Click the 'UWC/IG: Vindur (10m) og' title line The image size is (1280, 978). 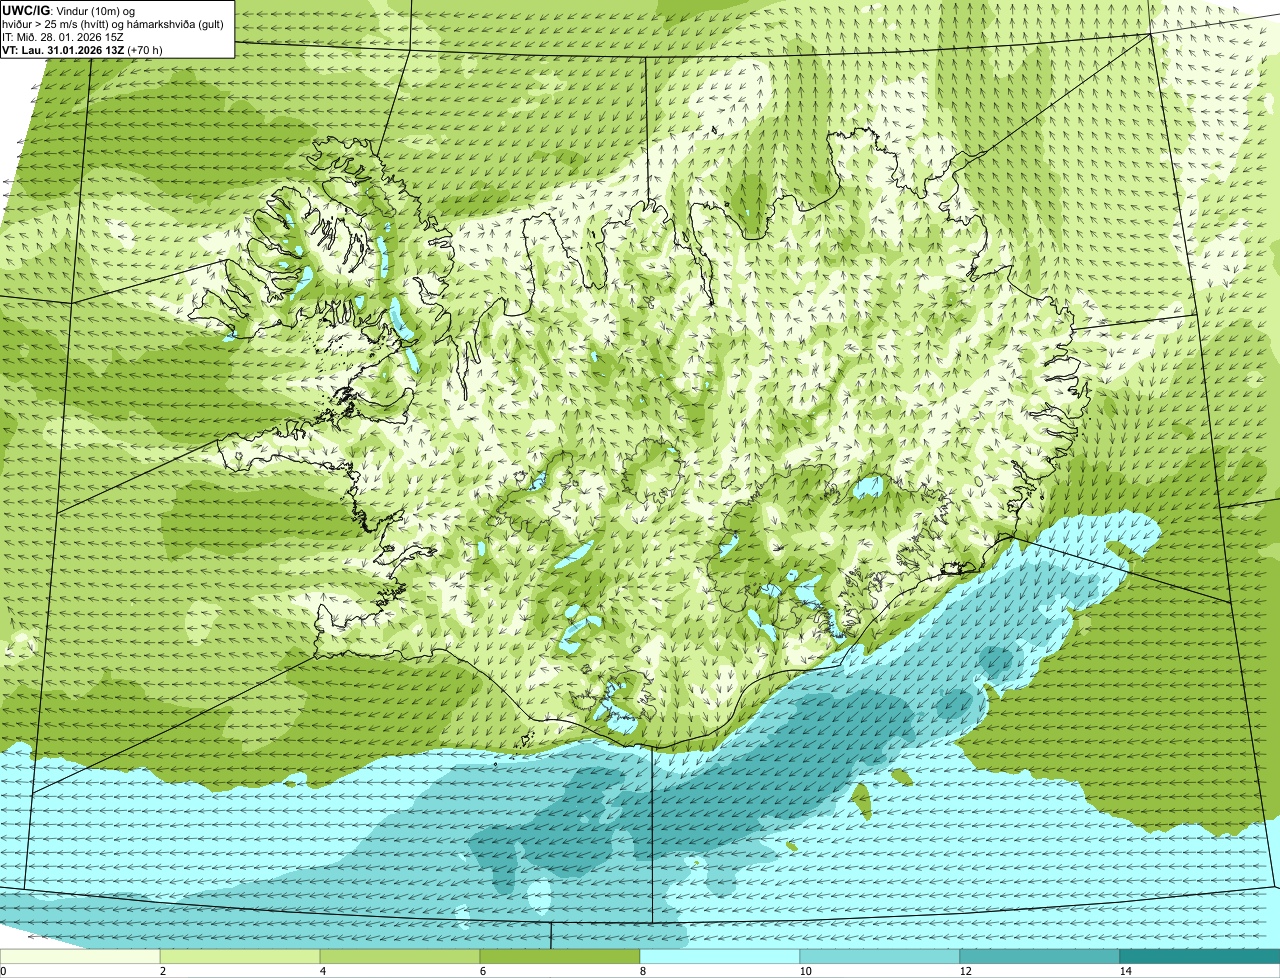[69, 10]
